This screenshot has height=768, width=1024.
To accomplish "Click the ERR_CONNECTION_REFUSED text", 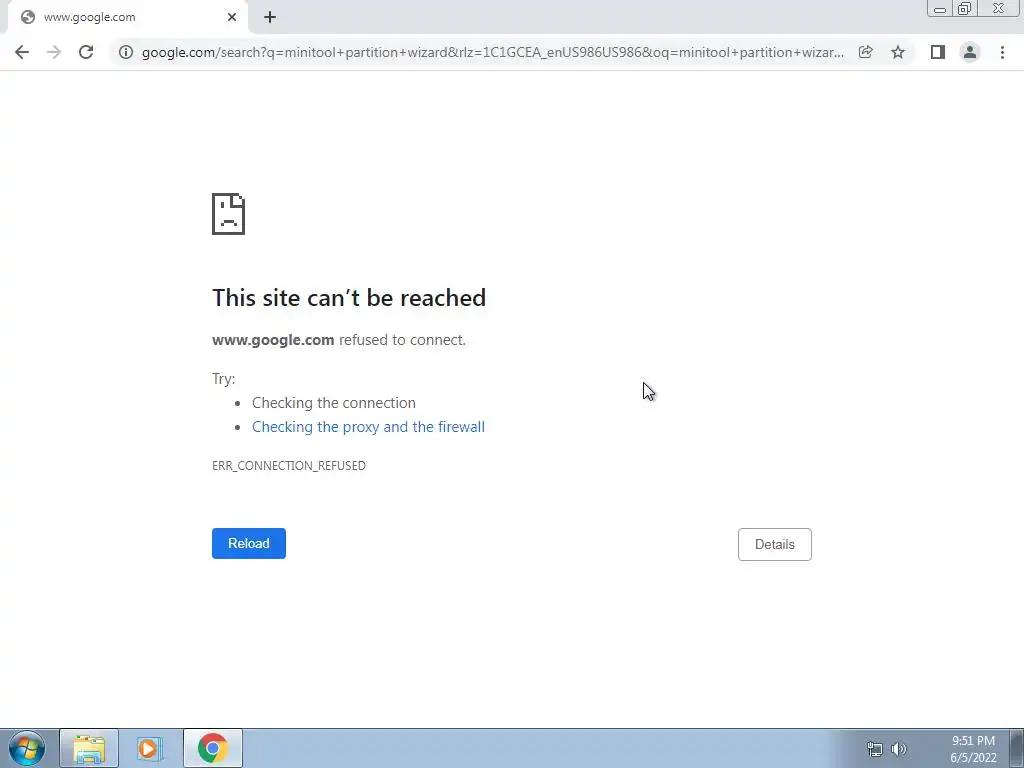I will coord(289,466).
